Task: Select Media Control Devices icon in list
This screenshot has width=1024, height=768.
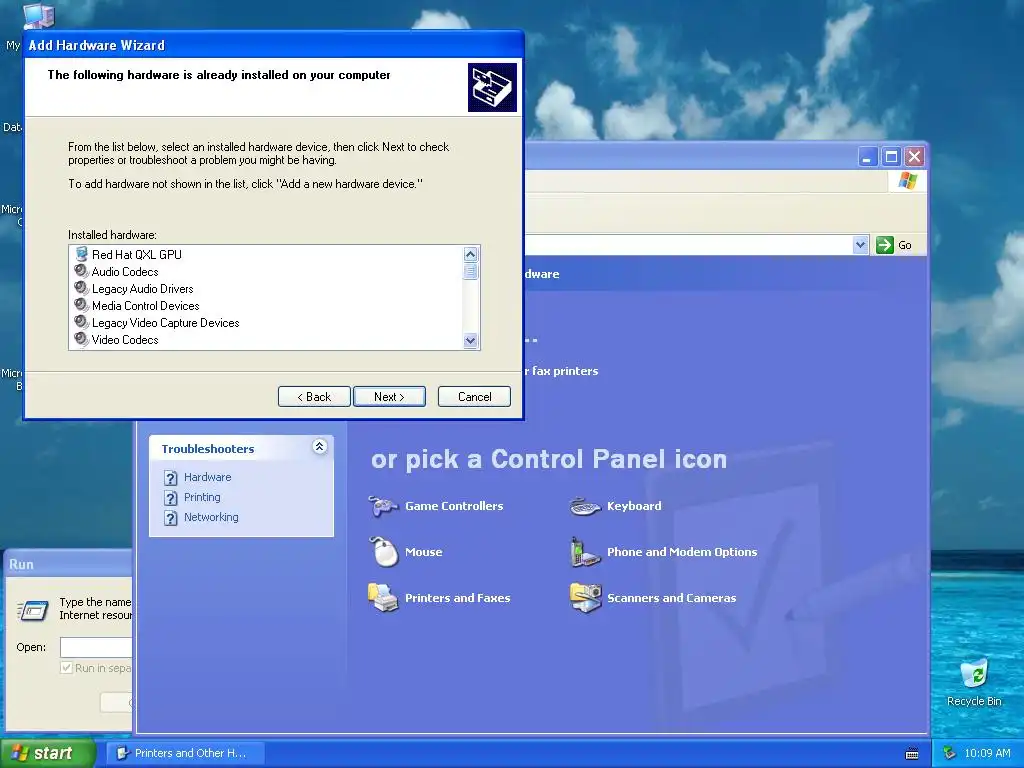Action: pos(81,305)
